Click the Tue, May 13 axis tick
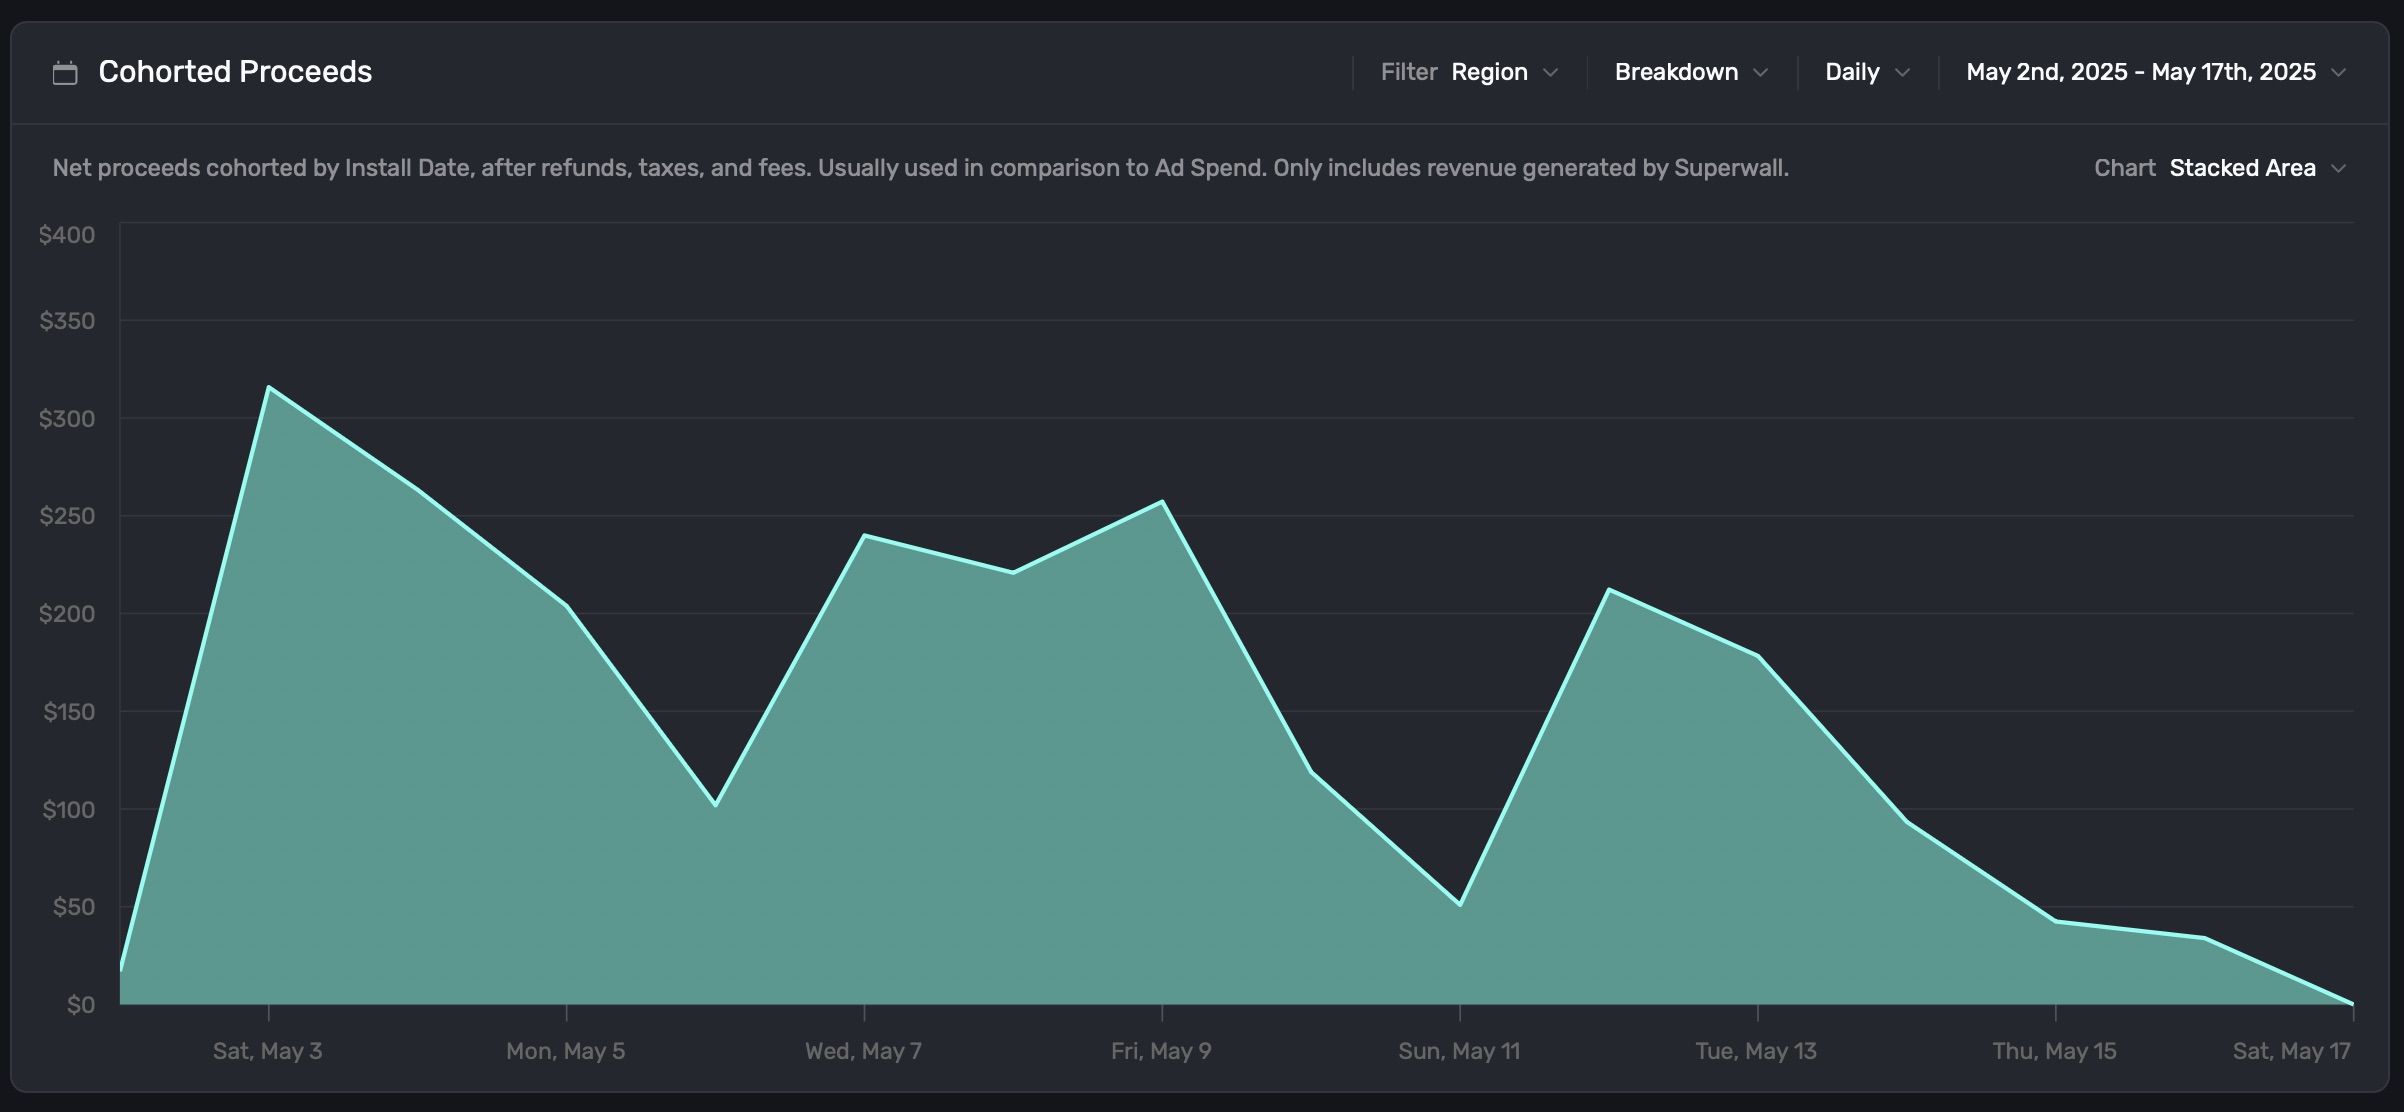 (x=1757, y=1012)
